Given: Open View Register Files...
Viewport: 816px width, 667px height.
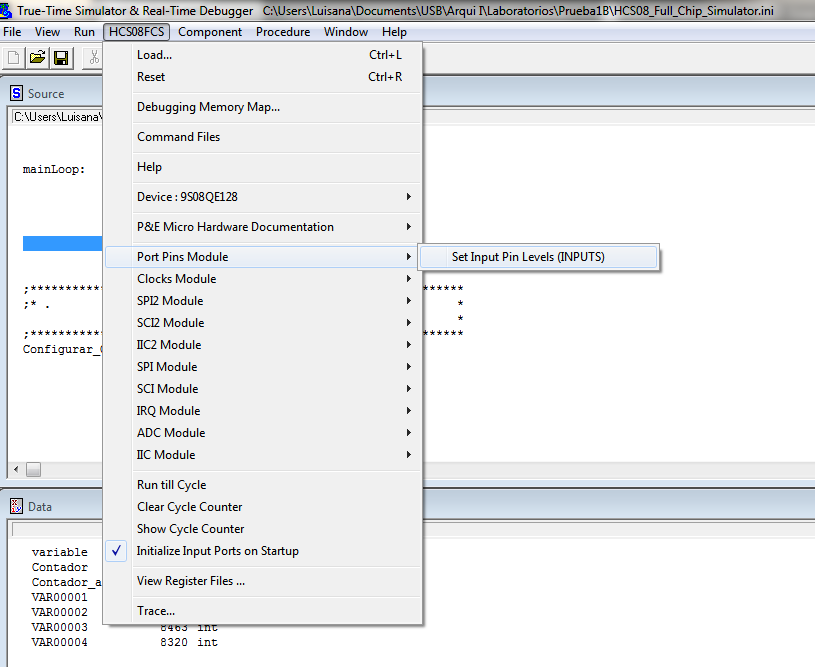Looking at the screenshot, I should [x=190, y=581].
